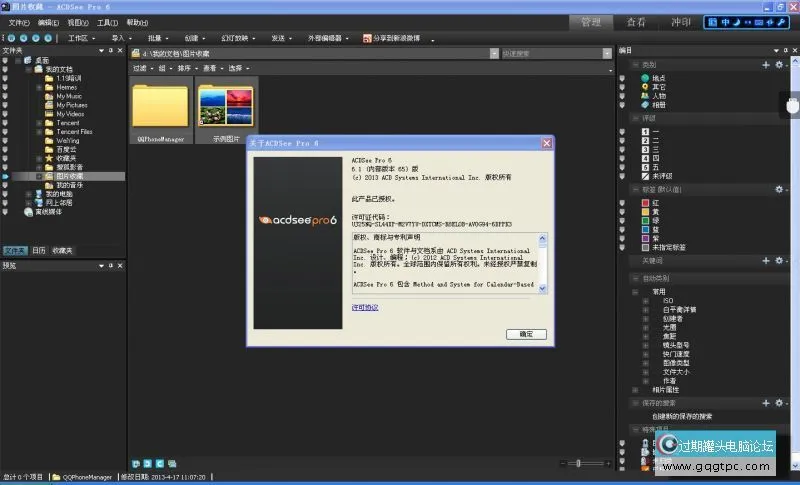Select rating 三 in catalog panel
The height and width of the screenshot is (485, 800).
656,149
